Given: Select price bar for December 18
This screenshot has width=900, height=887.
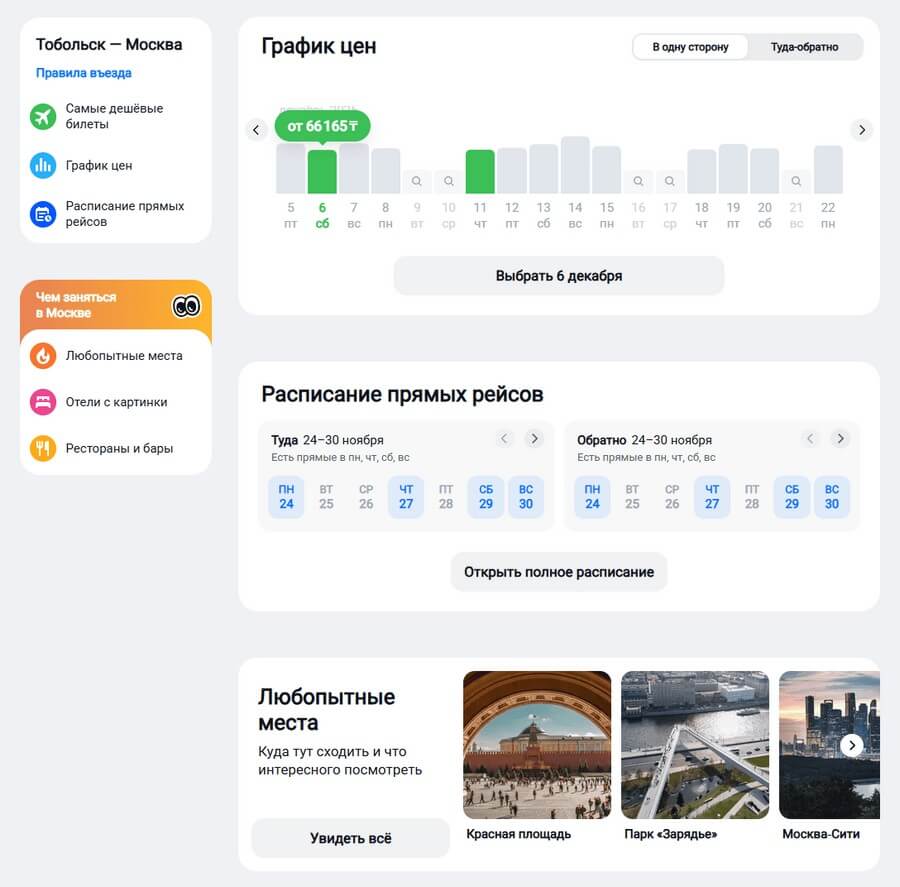Looking at the screenshot, I should click(x=701, y=171).
